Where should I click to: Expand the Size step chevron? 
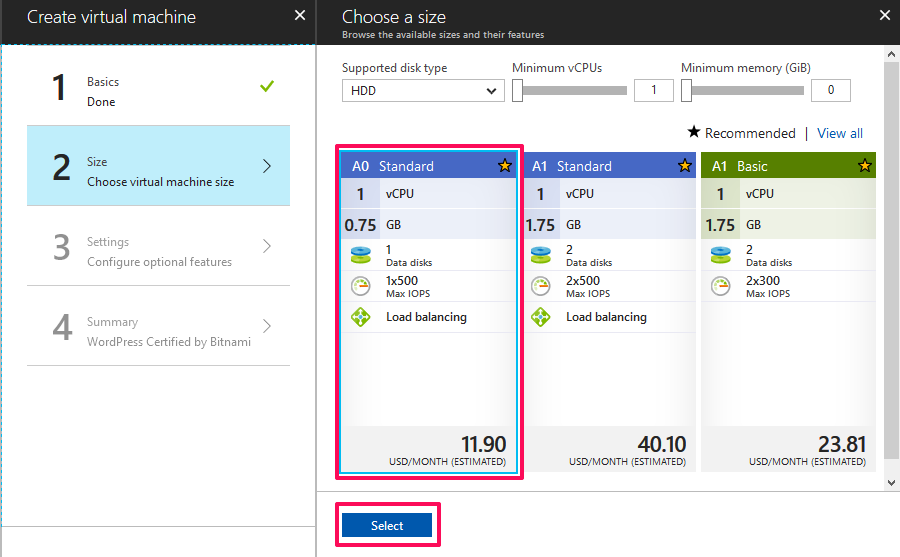point(267,166)
